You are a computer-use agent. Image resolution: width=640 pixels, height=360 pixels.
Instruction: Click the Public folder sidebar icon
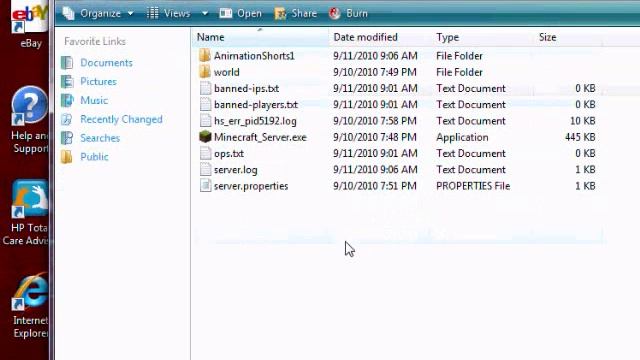[67, 157]
